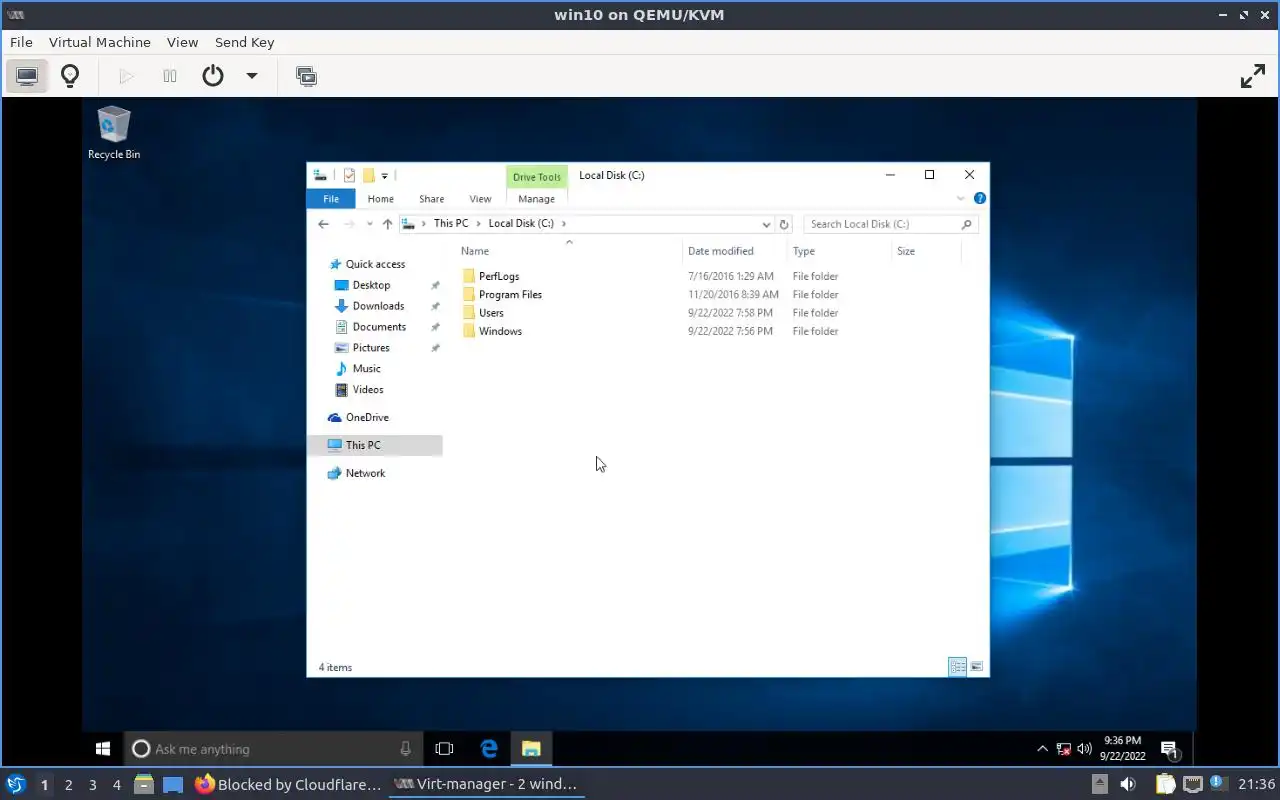1280x800 pixels.
Task: Select the PerfLogs folder
Action: [499, 276]
